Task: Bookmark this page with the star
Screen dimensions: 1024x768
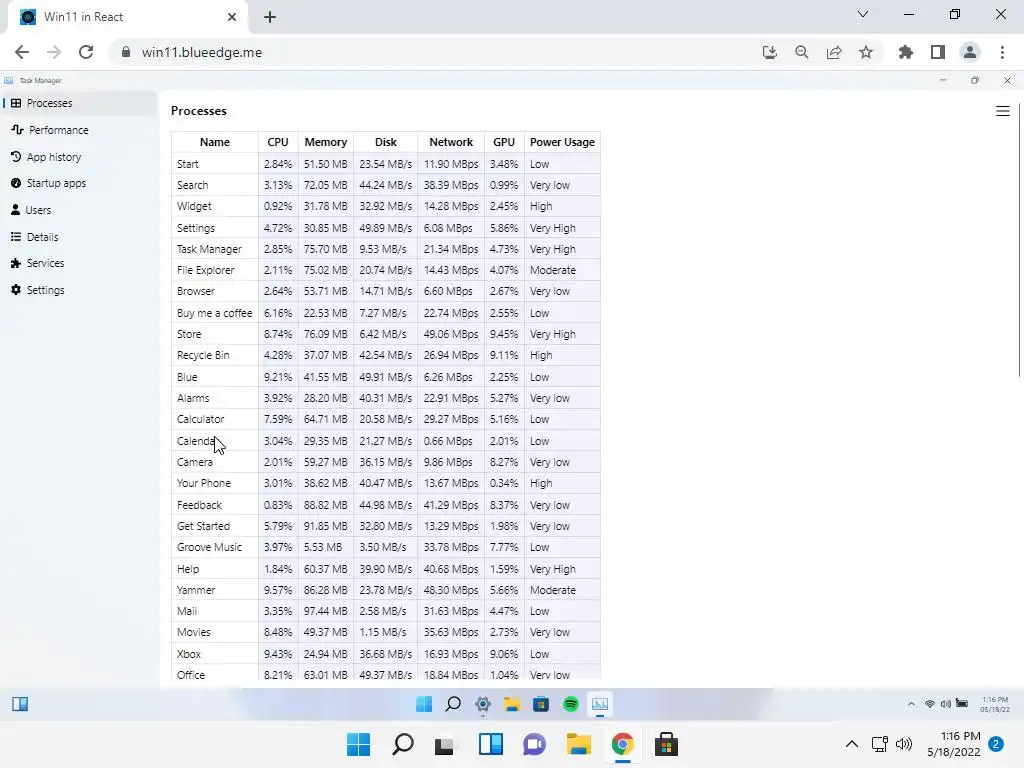Action: [x=866, y=52]
